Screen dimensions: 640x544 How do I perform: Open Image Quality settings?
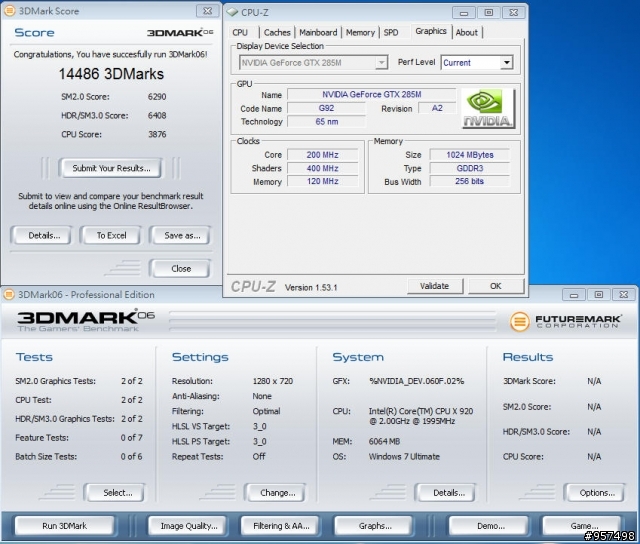click(189, 526)
